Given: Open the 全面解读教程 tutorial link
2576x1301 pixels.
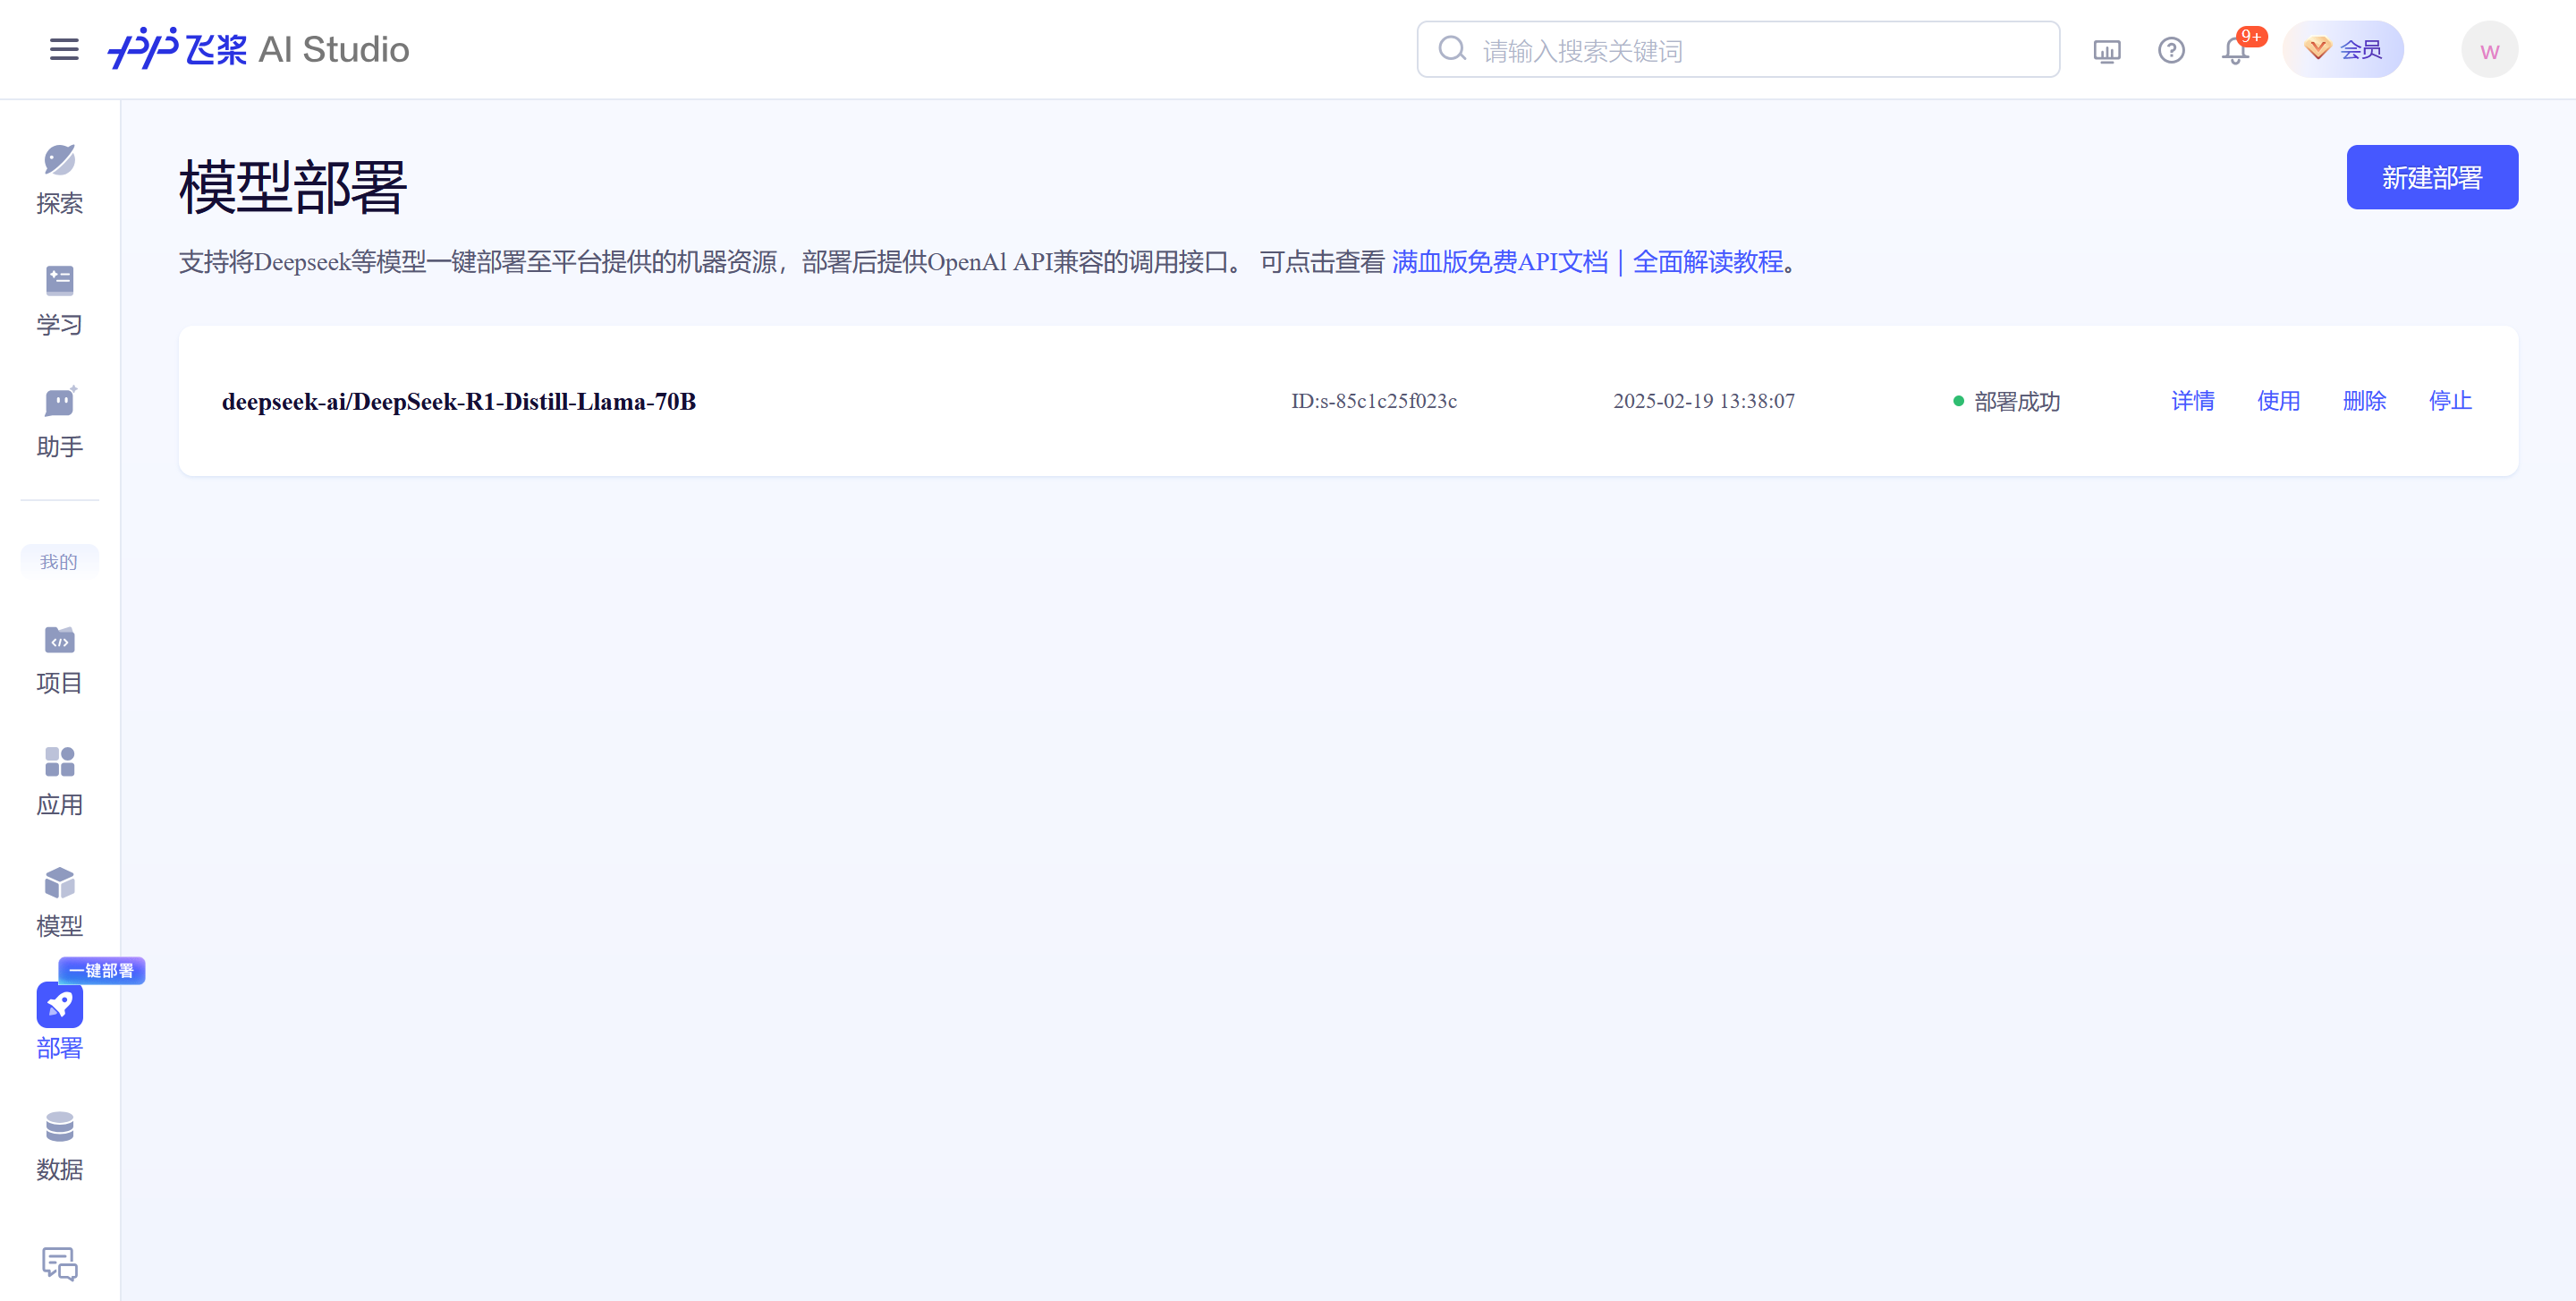Looking at the screenshot, I should (x=1708, y=262).
